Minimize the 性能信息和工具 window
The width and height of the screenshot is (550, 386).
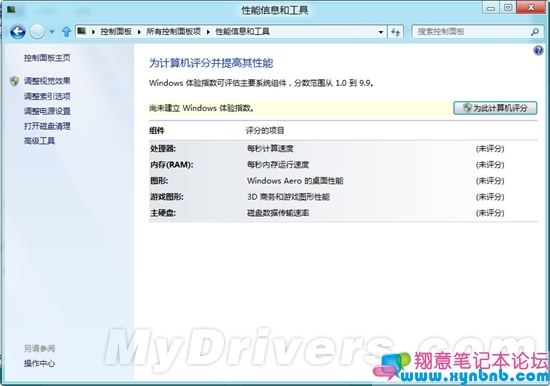coord(491,8)
